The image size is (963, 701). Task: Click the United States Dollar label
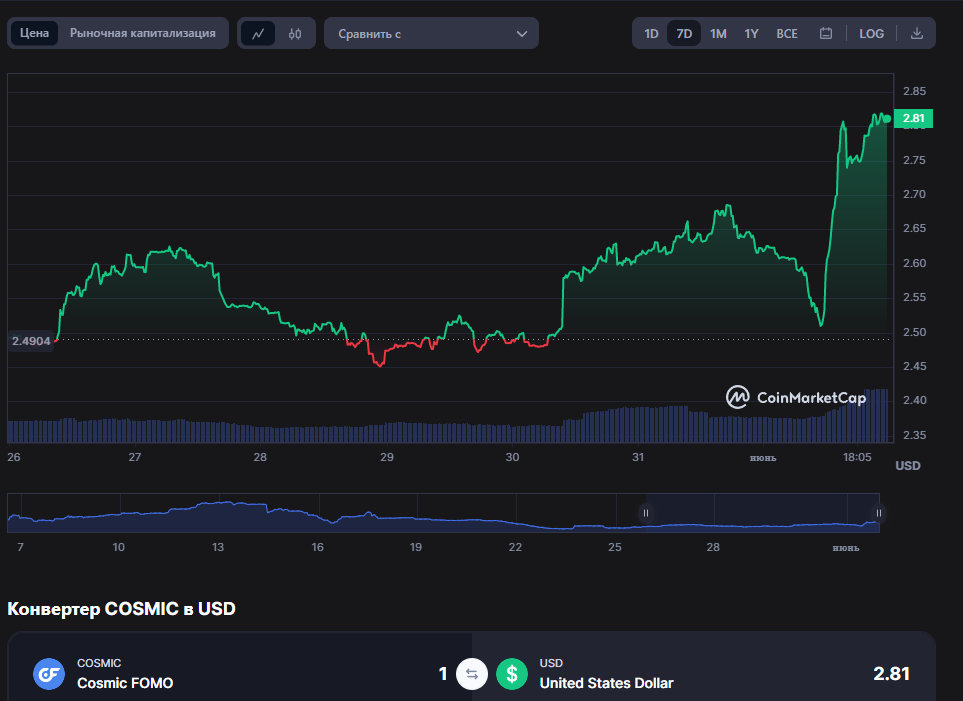(606, 683)
